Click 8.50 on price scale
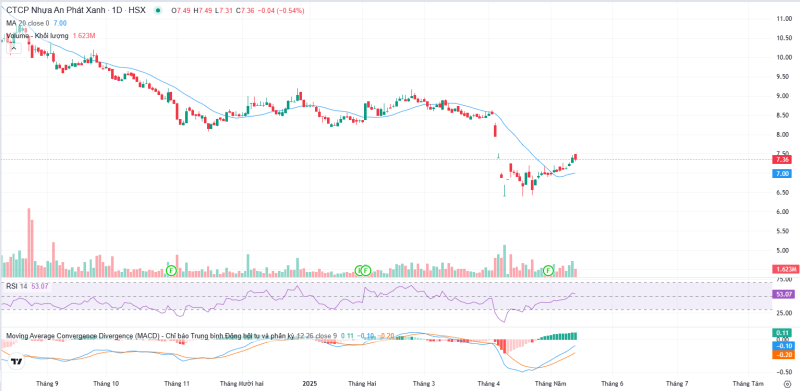The width and height of the screenshot is (800, 391). [784, 115]
